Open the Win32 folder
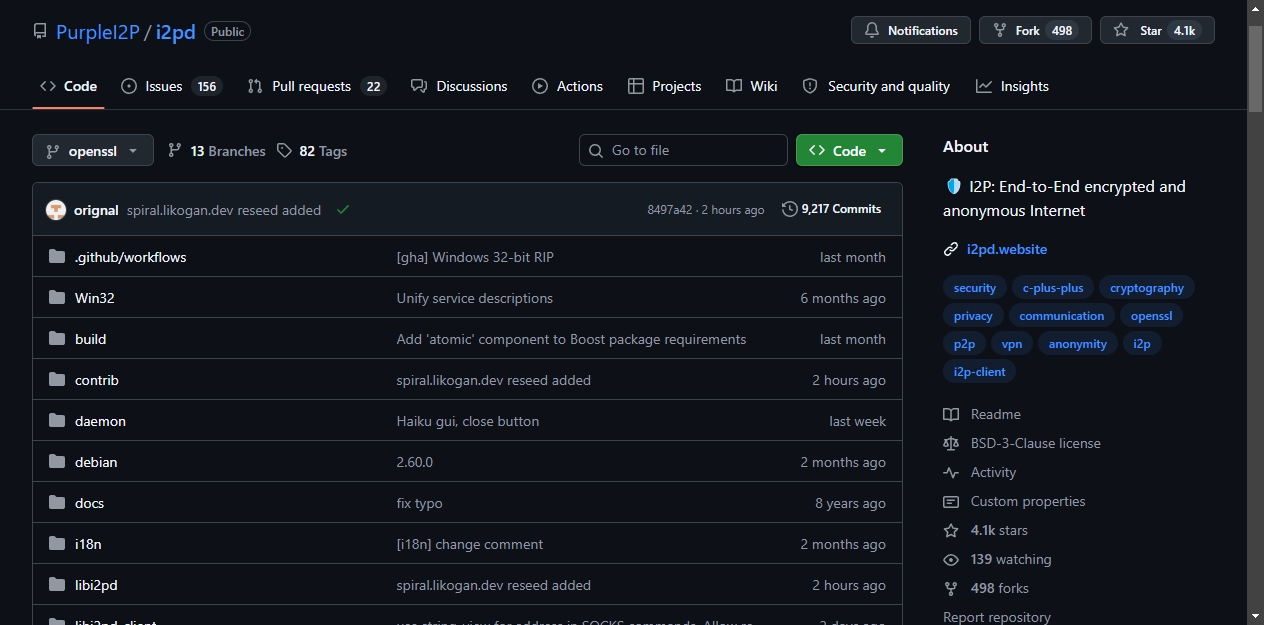This screenshot has height=625, width=1264. [x=95, y=298]
